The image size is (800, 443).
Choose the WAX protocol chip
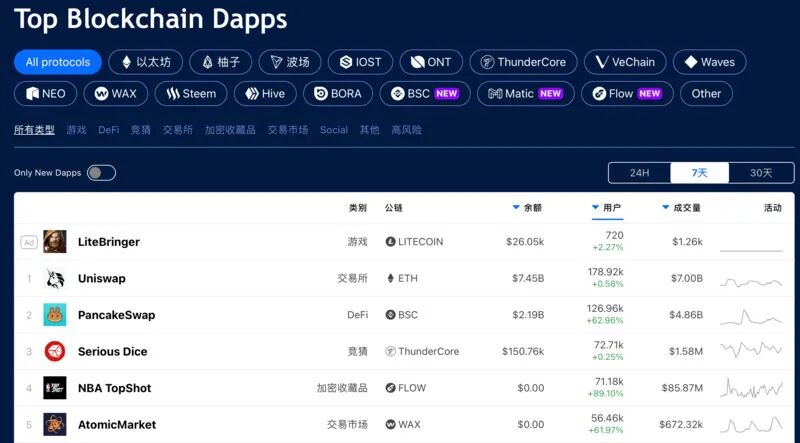pyautogui.click(x=116, y=93)
